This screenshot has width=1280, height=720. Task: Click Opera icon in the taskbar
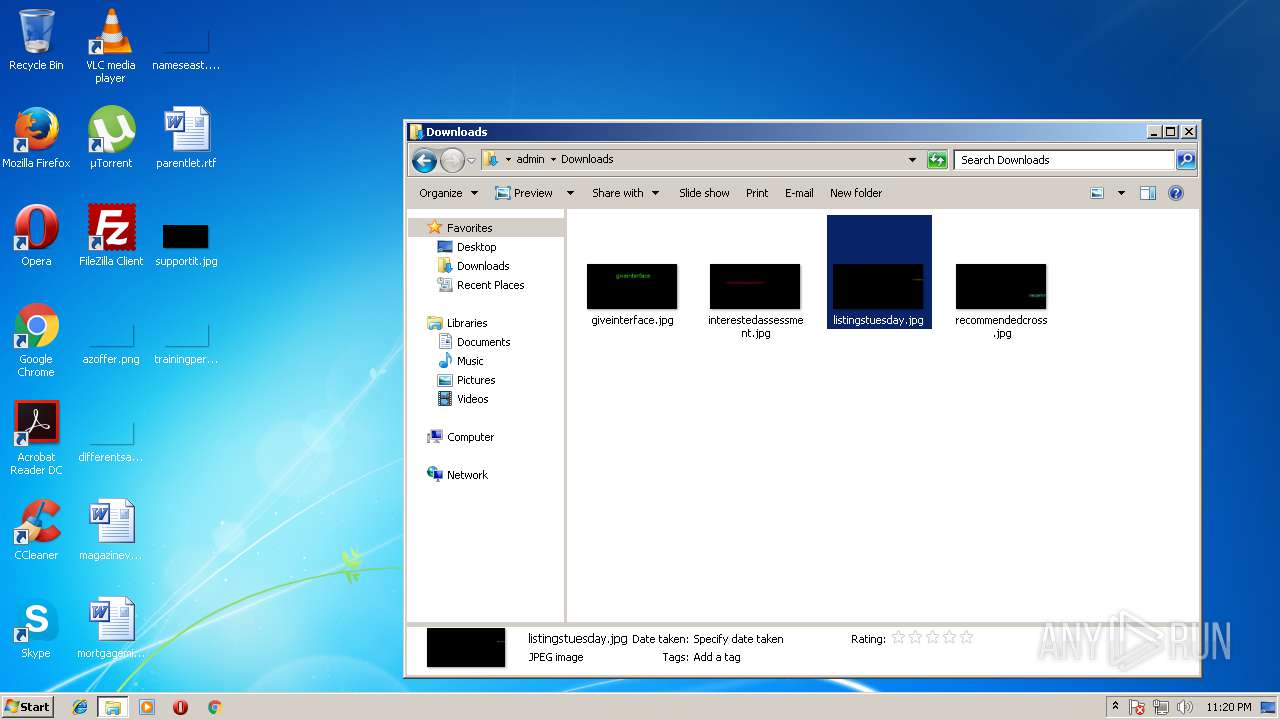tap(180, 707)
